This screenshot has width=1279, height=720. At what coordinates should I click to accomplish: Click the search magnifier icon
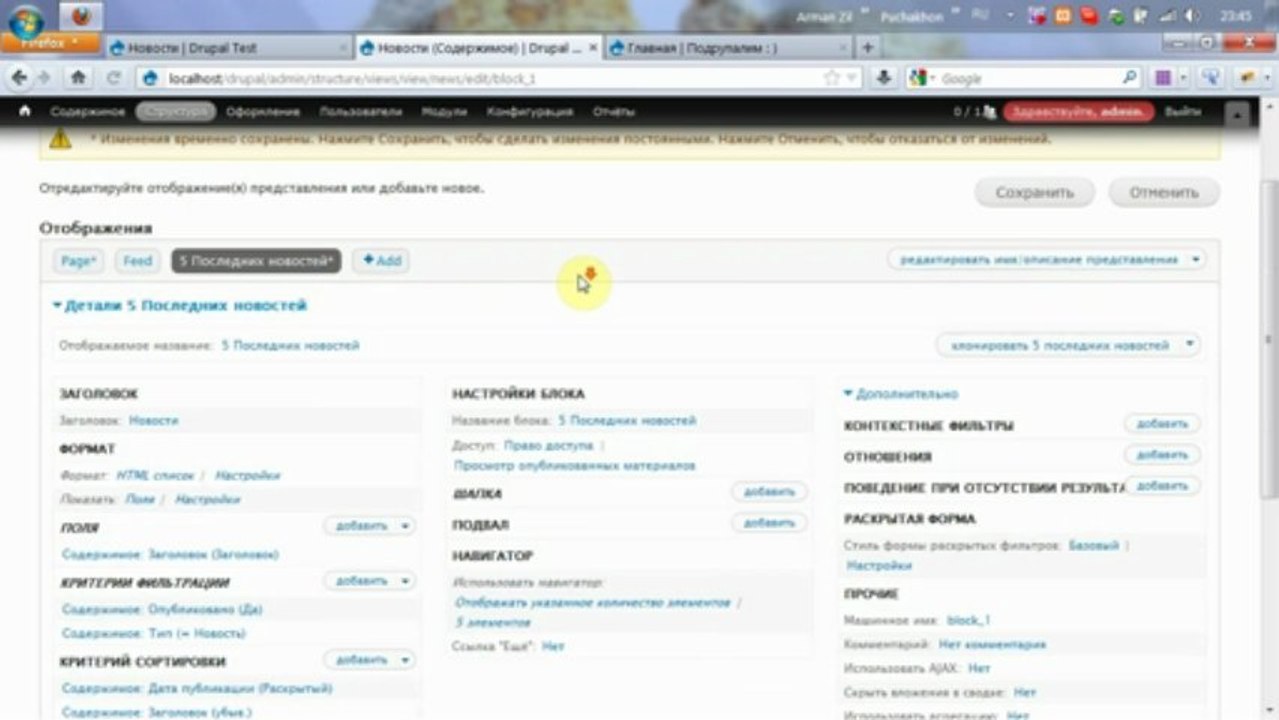(1129, 77)
